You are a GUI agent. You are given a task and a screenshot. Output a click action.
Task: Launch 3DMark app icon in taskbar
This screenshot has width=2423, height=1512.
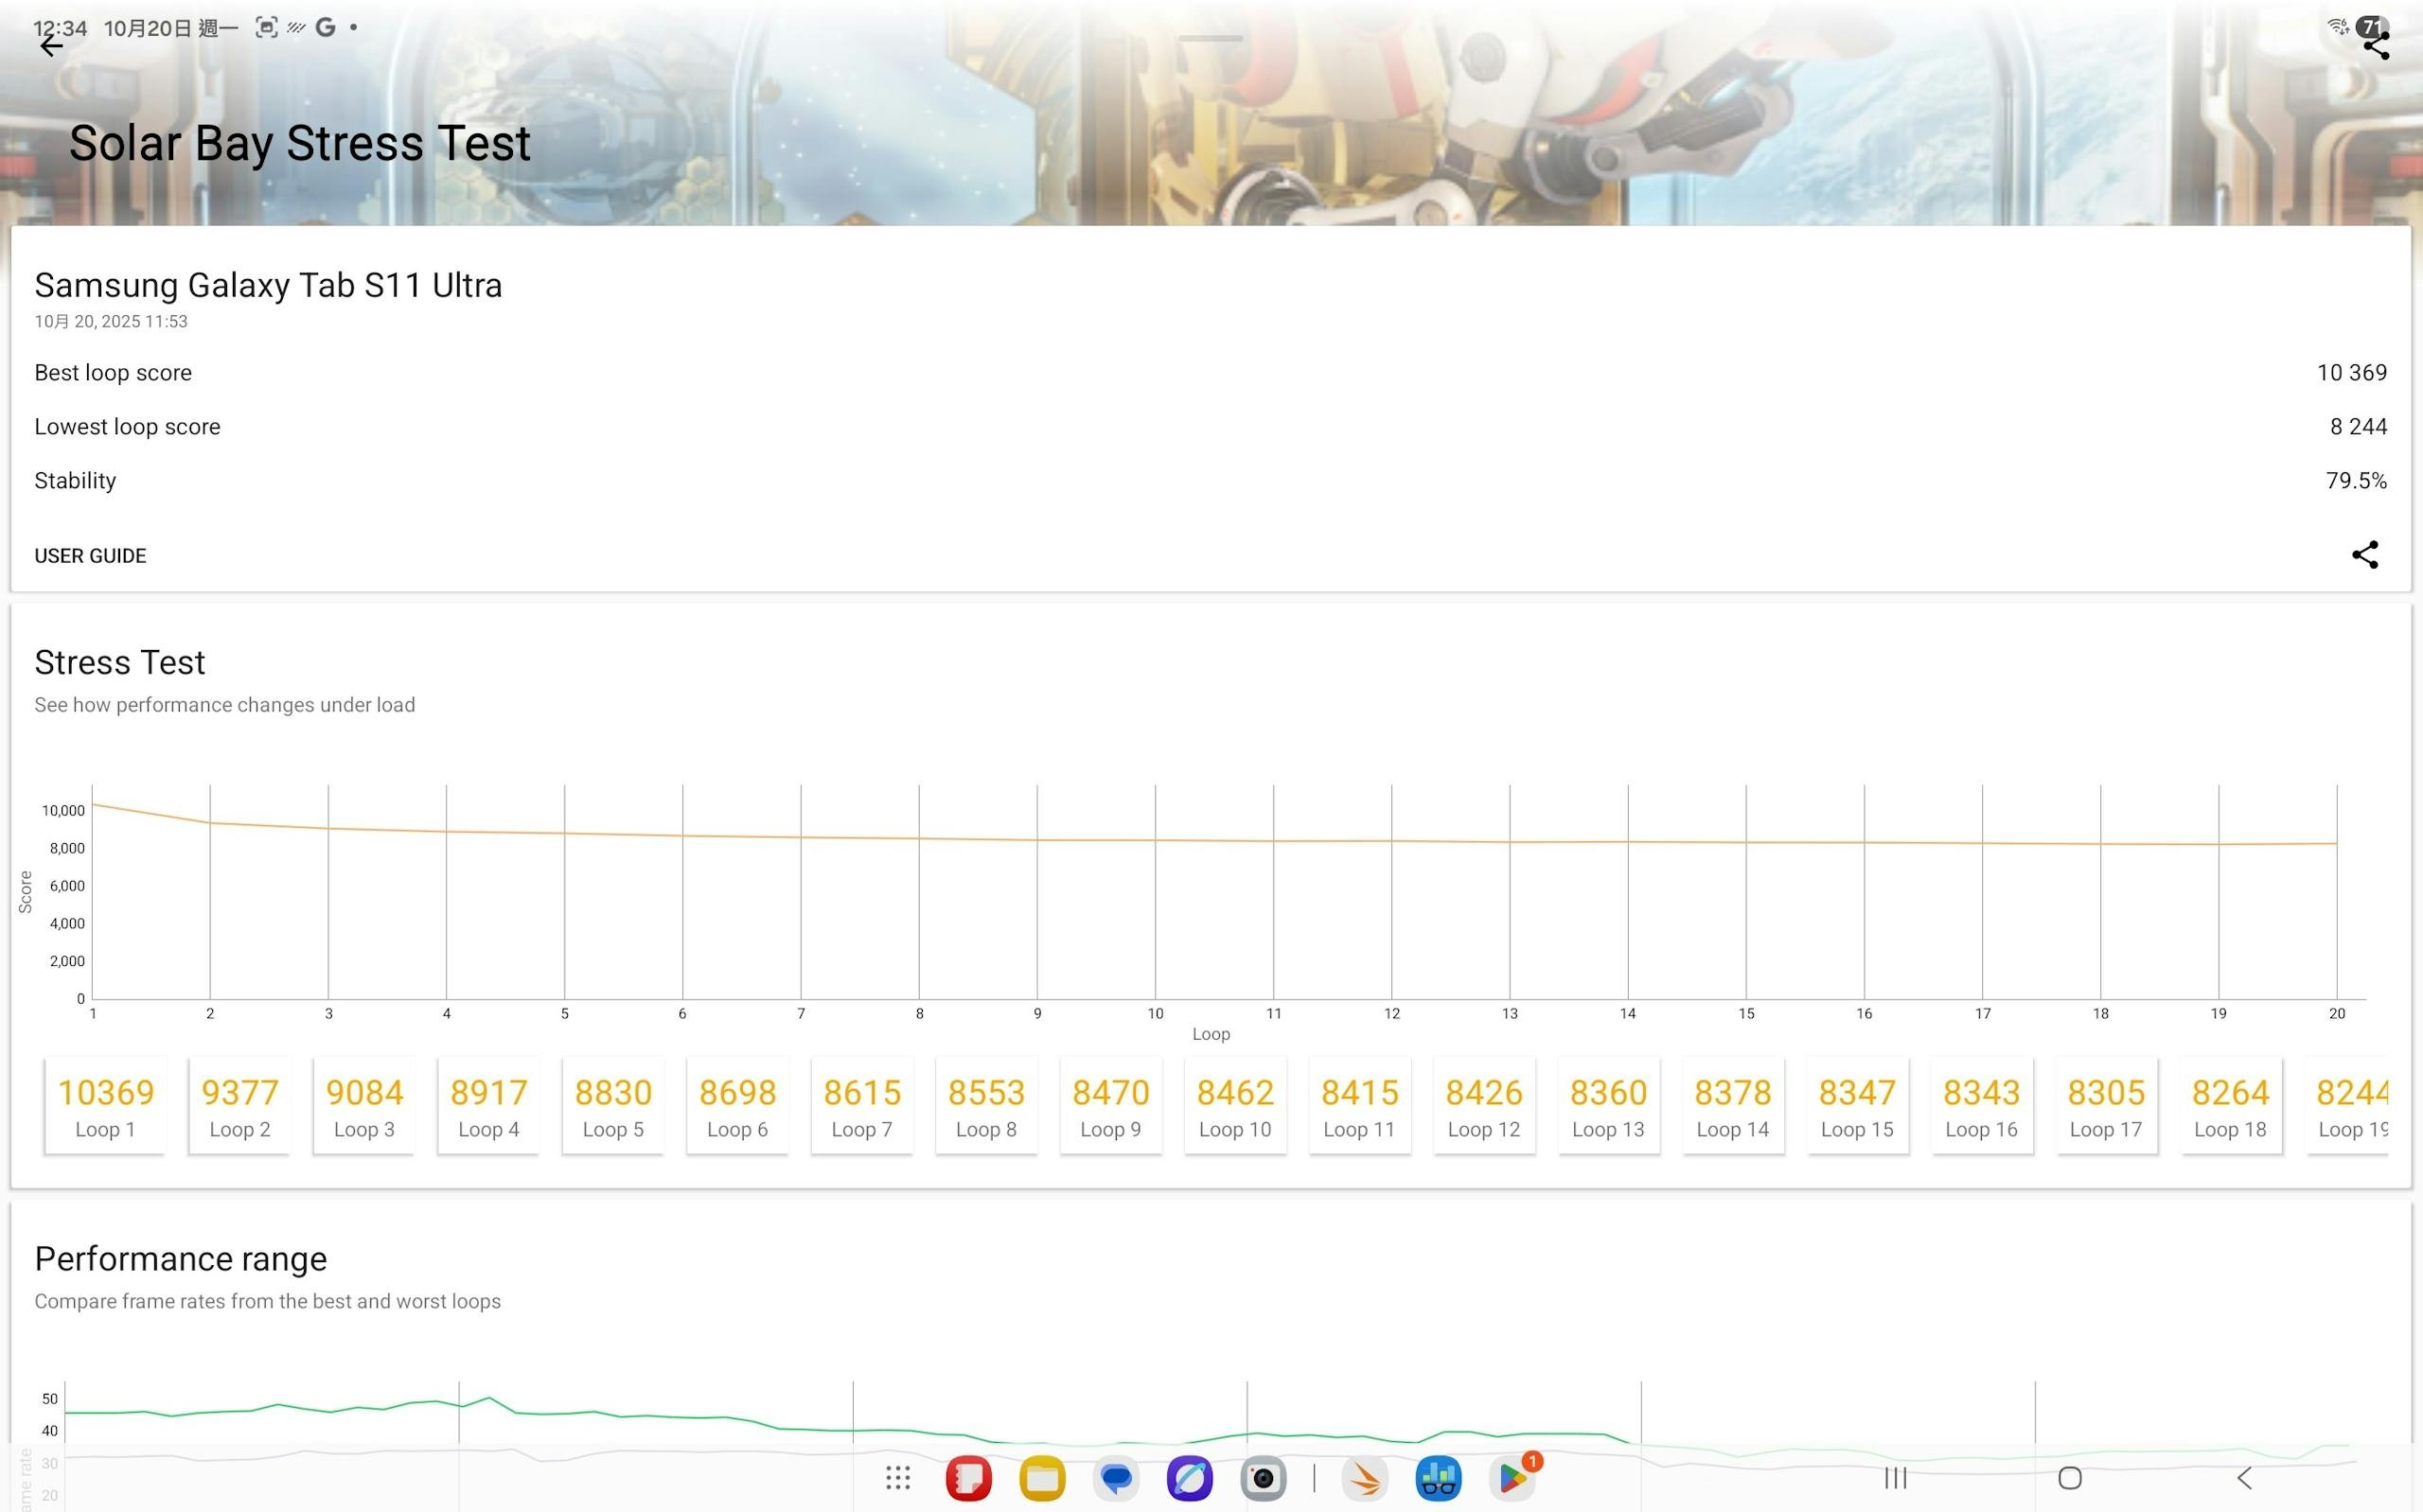(1365, 1478)
